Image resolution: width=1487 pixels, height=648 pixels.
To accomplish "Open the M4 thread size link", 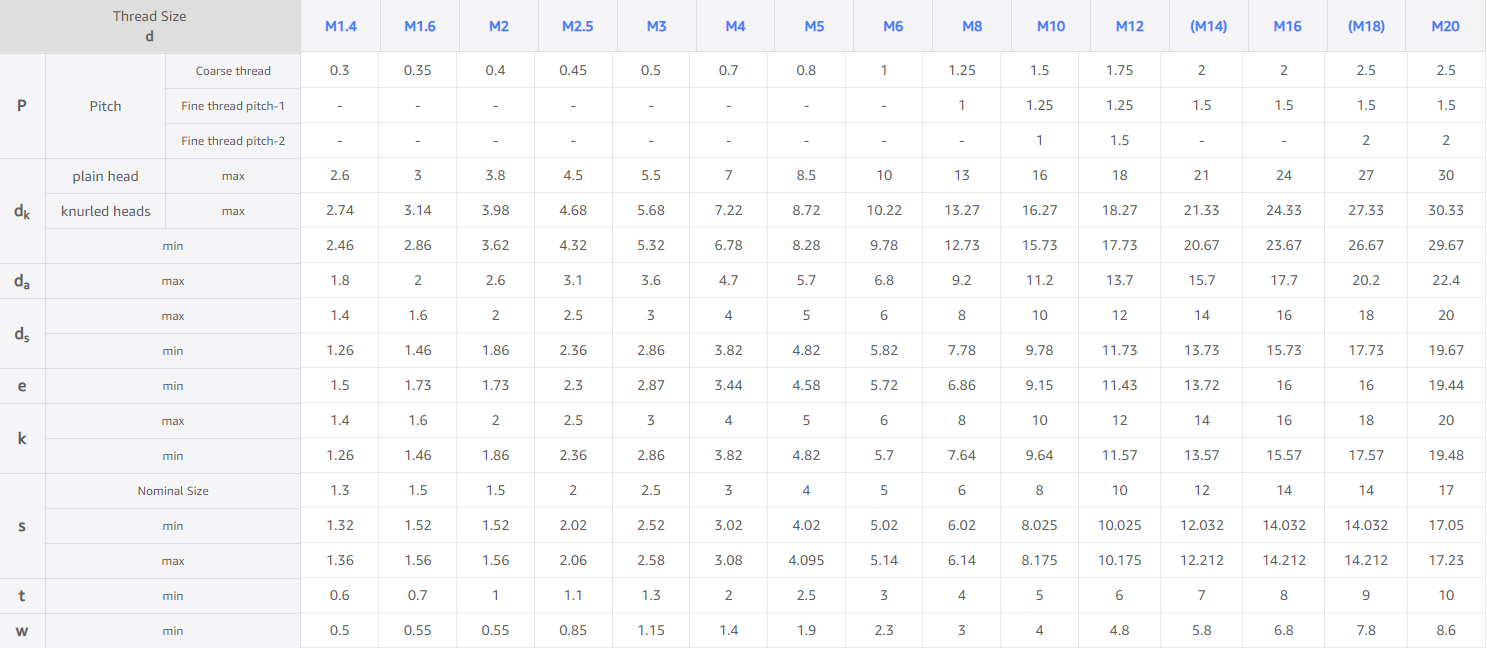I will [735, 26].
